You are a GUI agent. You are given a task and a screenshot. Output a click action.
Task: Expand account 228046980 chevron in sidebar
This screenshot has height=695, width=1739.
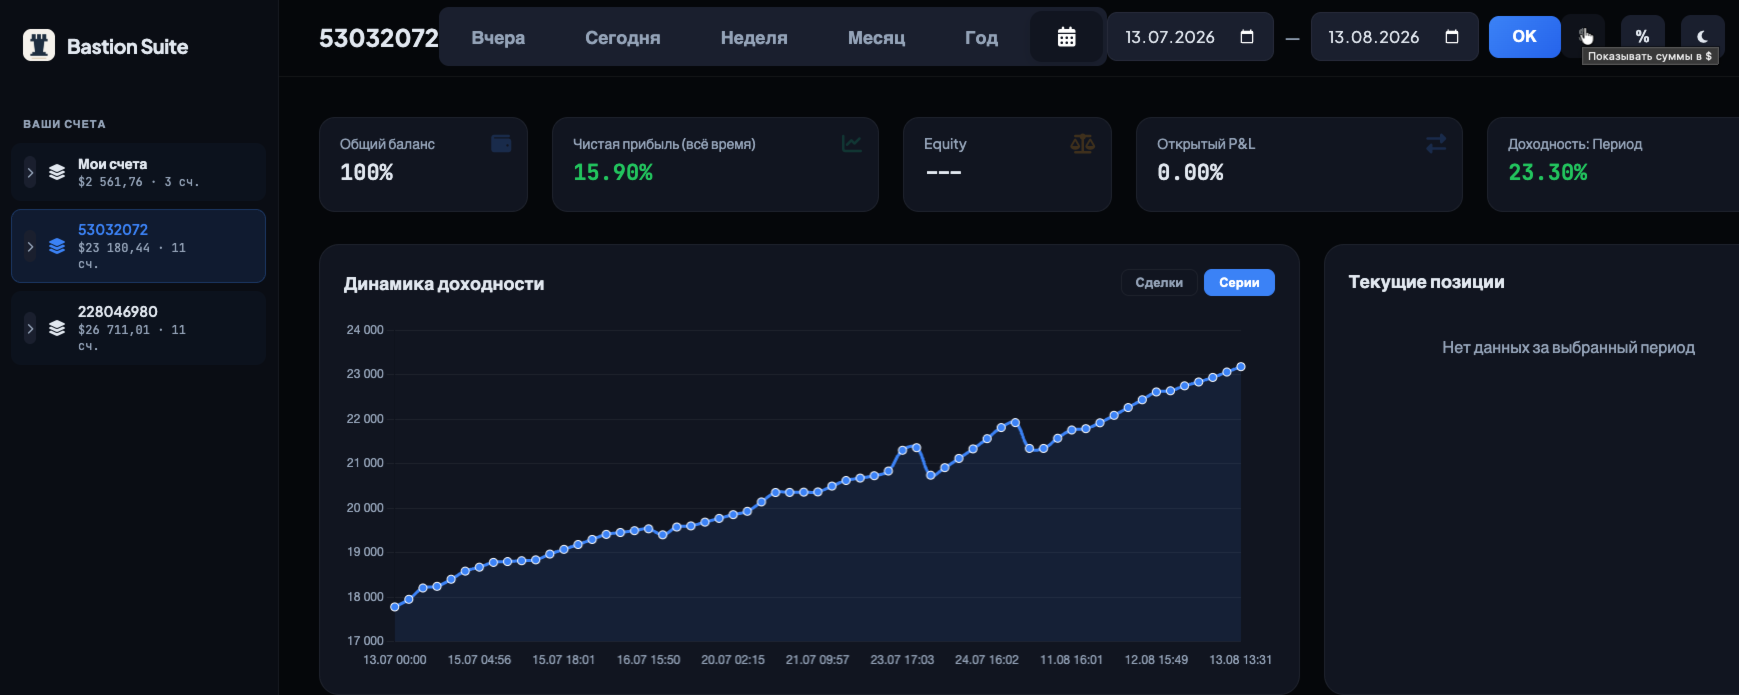30,328
